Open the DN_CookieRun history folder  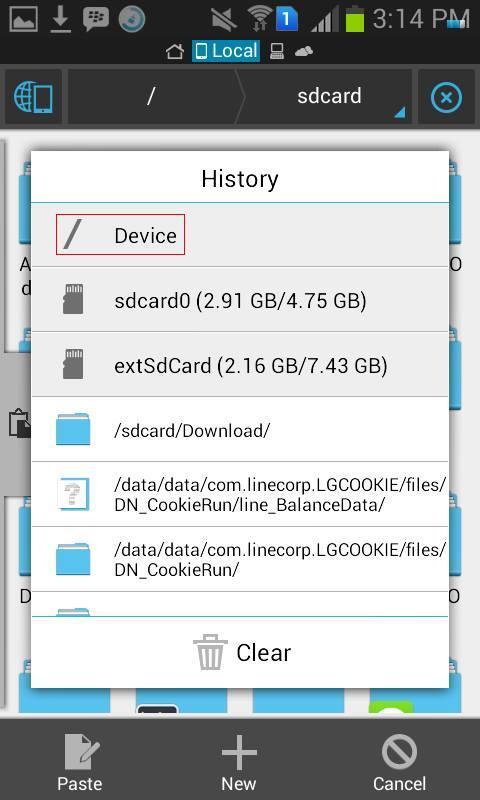click(240, 559)
